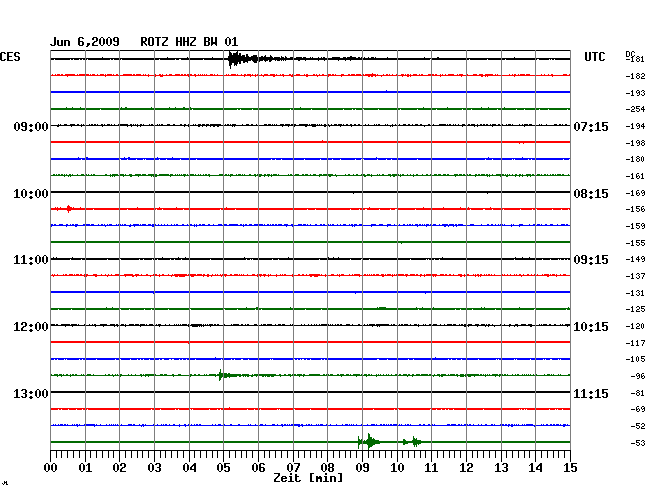The width and height of the screenshot is (650, 494).
Task: Select DC offset value -193
Action: tap(635, 93)
